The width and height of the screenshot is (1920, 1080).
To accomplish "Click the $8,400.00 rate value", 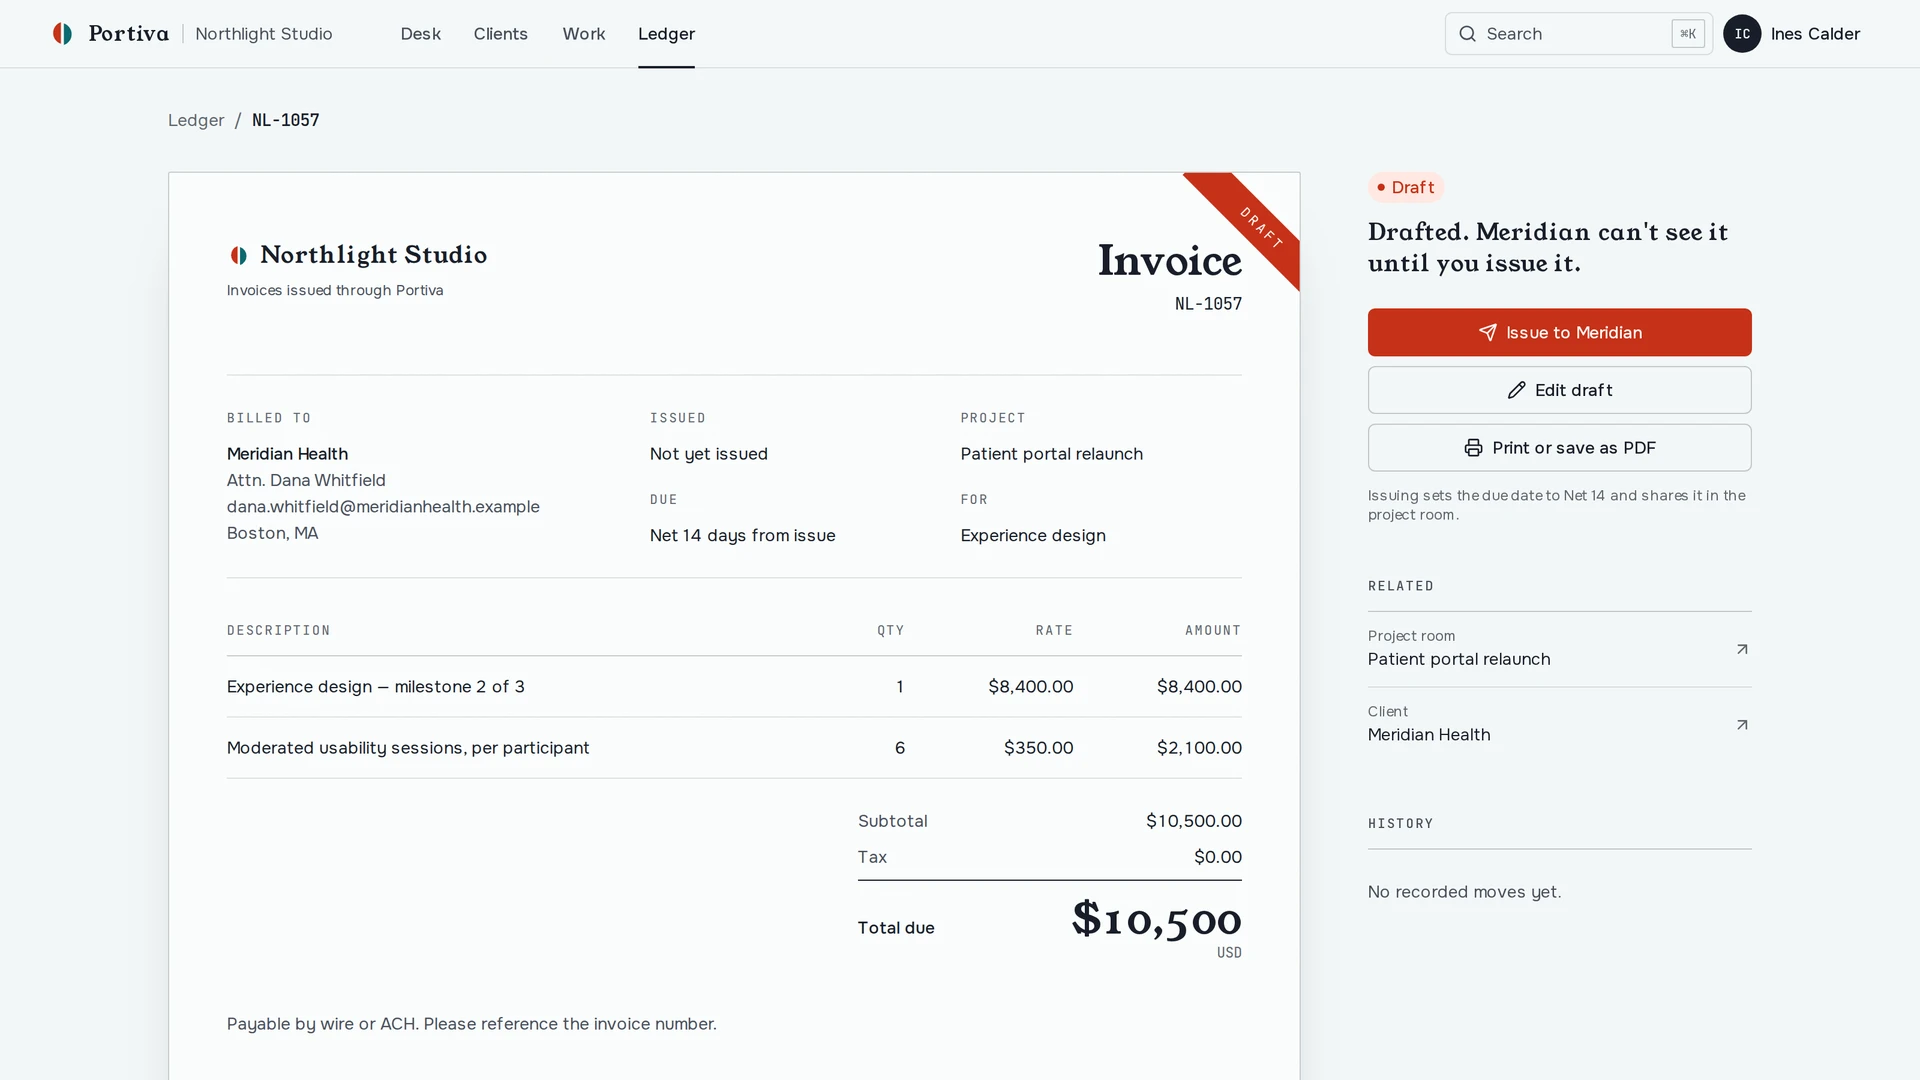I will coord(1030,686).
